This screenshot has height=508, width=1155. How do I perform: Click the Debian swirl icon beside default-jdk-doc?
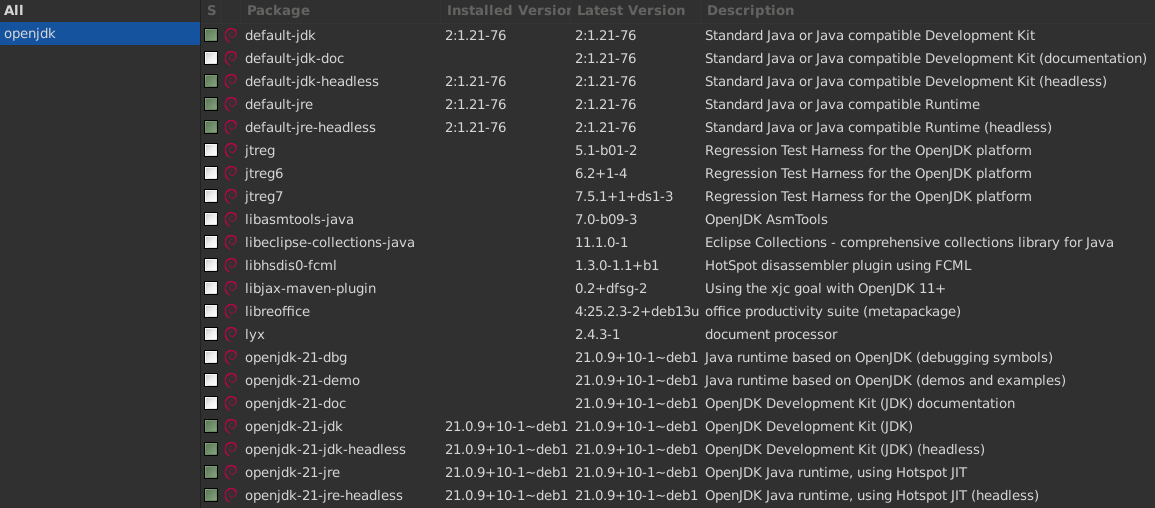point(231,58)
